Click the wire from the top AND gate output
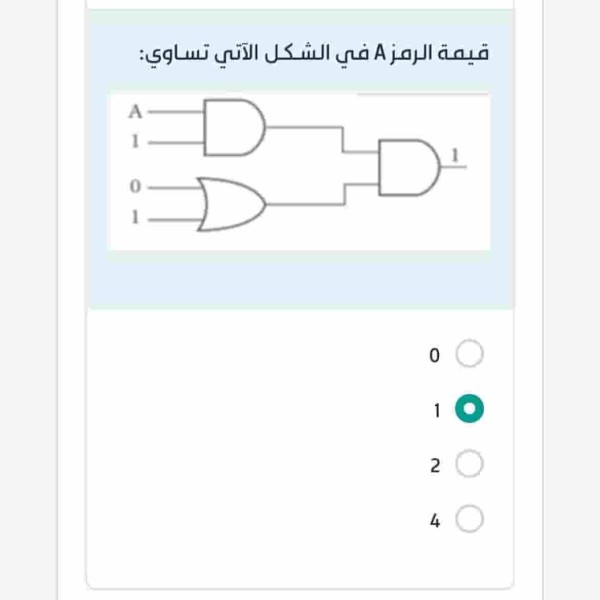 [x=306, y=127]
